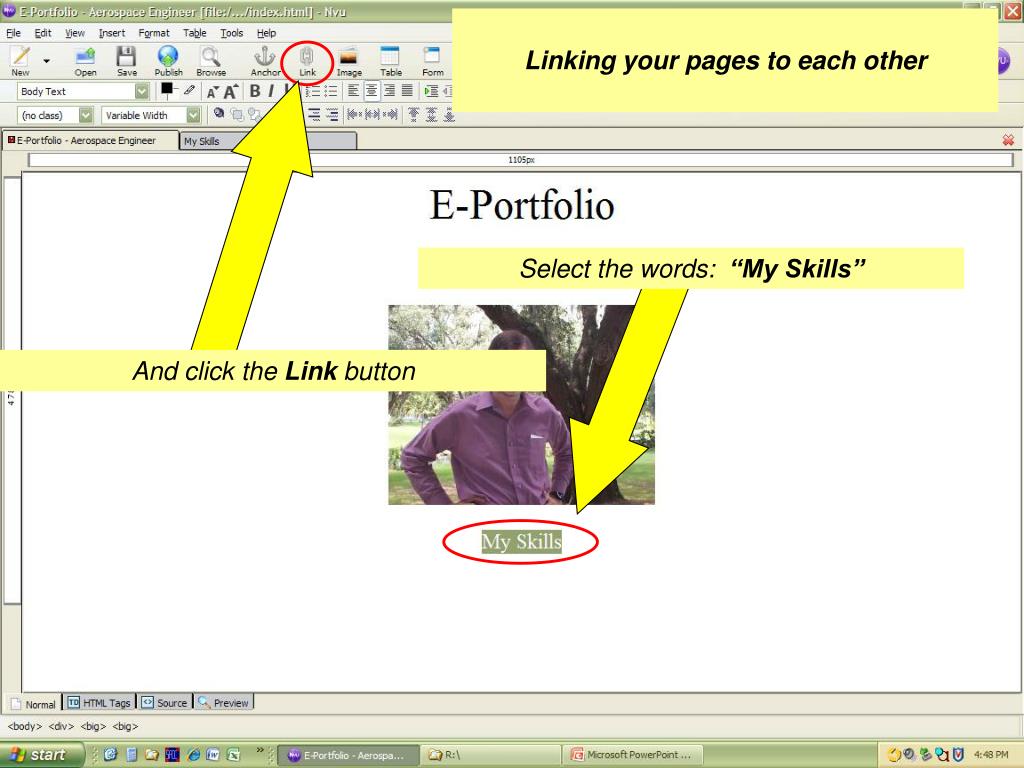Decrease font size with small A icon
Image resolution: width=1024 pixels, height=768 pixels.
pyautogui.click(x=212, y=92)
